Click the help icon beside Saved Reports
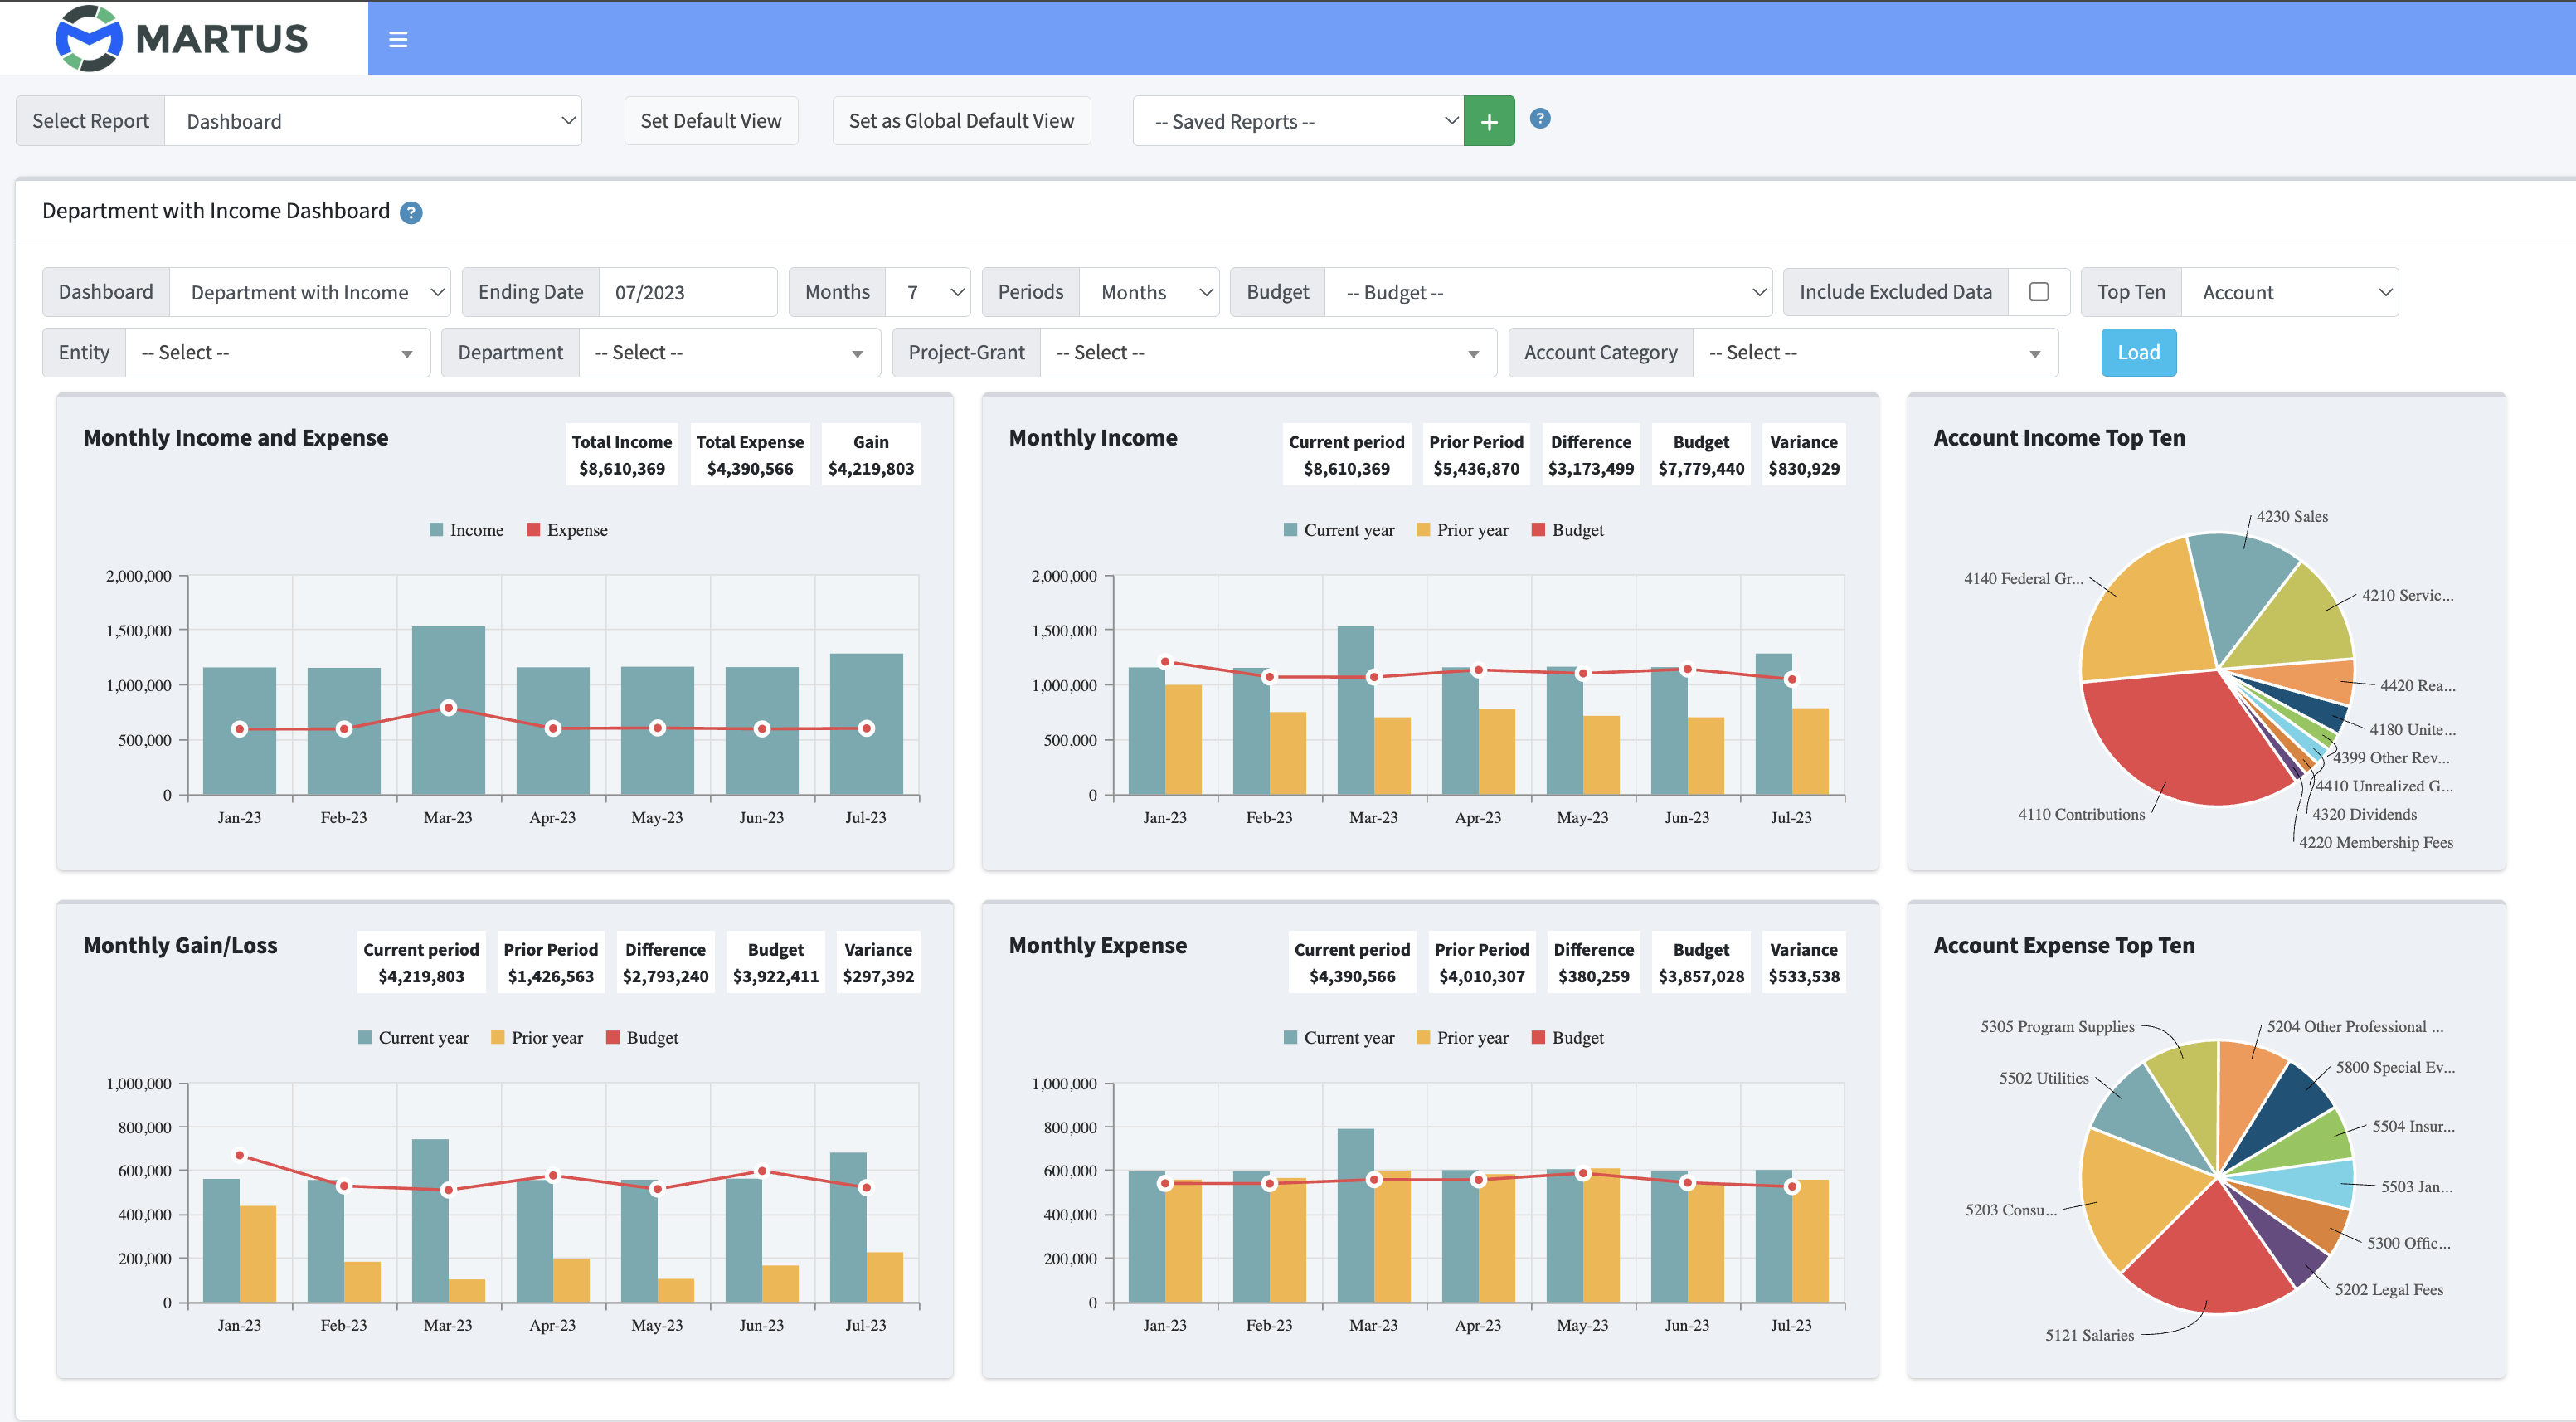This screenshot has height=1422, width=2576. tap(1540, 119)
